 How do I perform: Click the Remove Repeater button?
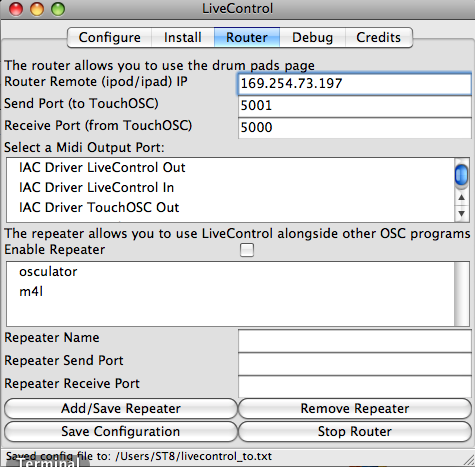355,409
